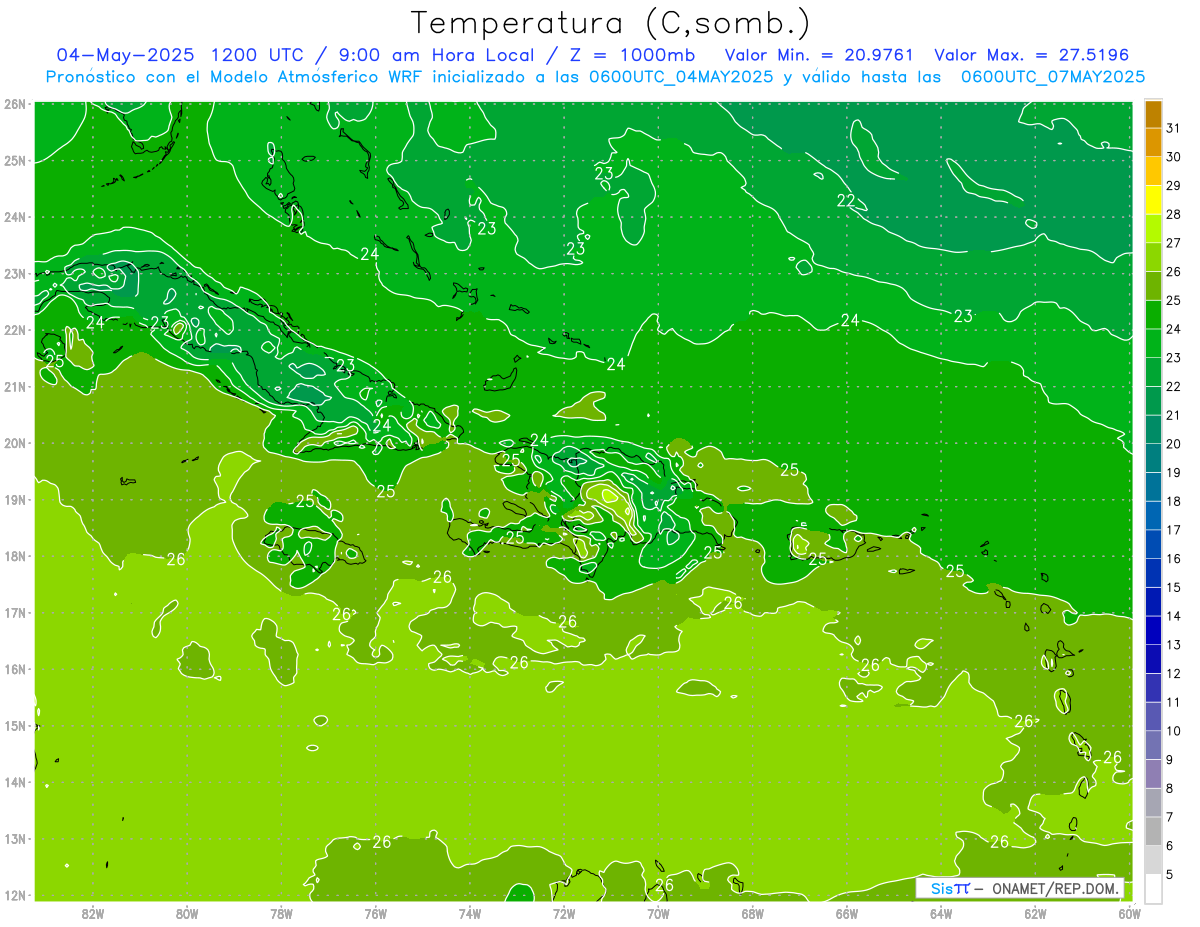Screen dimensions: 1200x927
Task: Click the '26N' latitude axis label
Action: pos(15,104)
